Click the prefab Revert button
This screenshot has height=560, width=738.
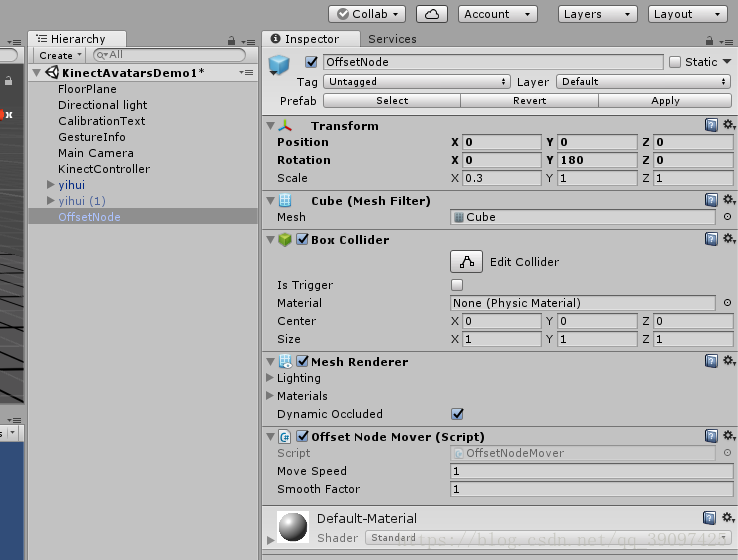point(529,101)
